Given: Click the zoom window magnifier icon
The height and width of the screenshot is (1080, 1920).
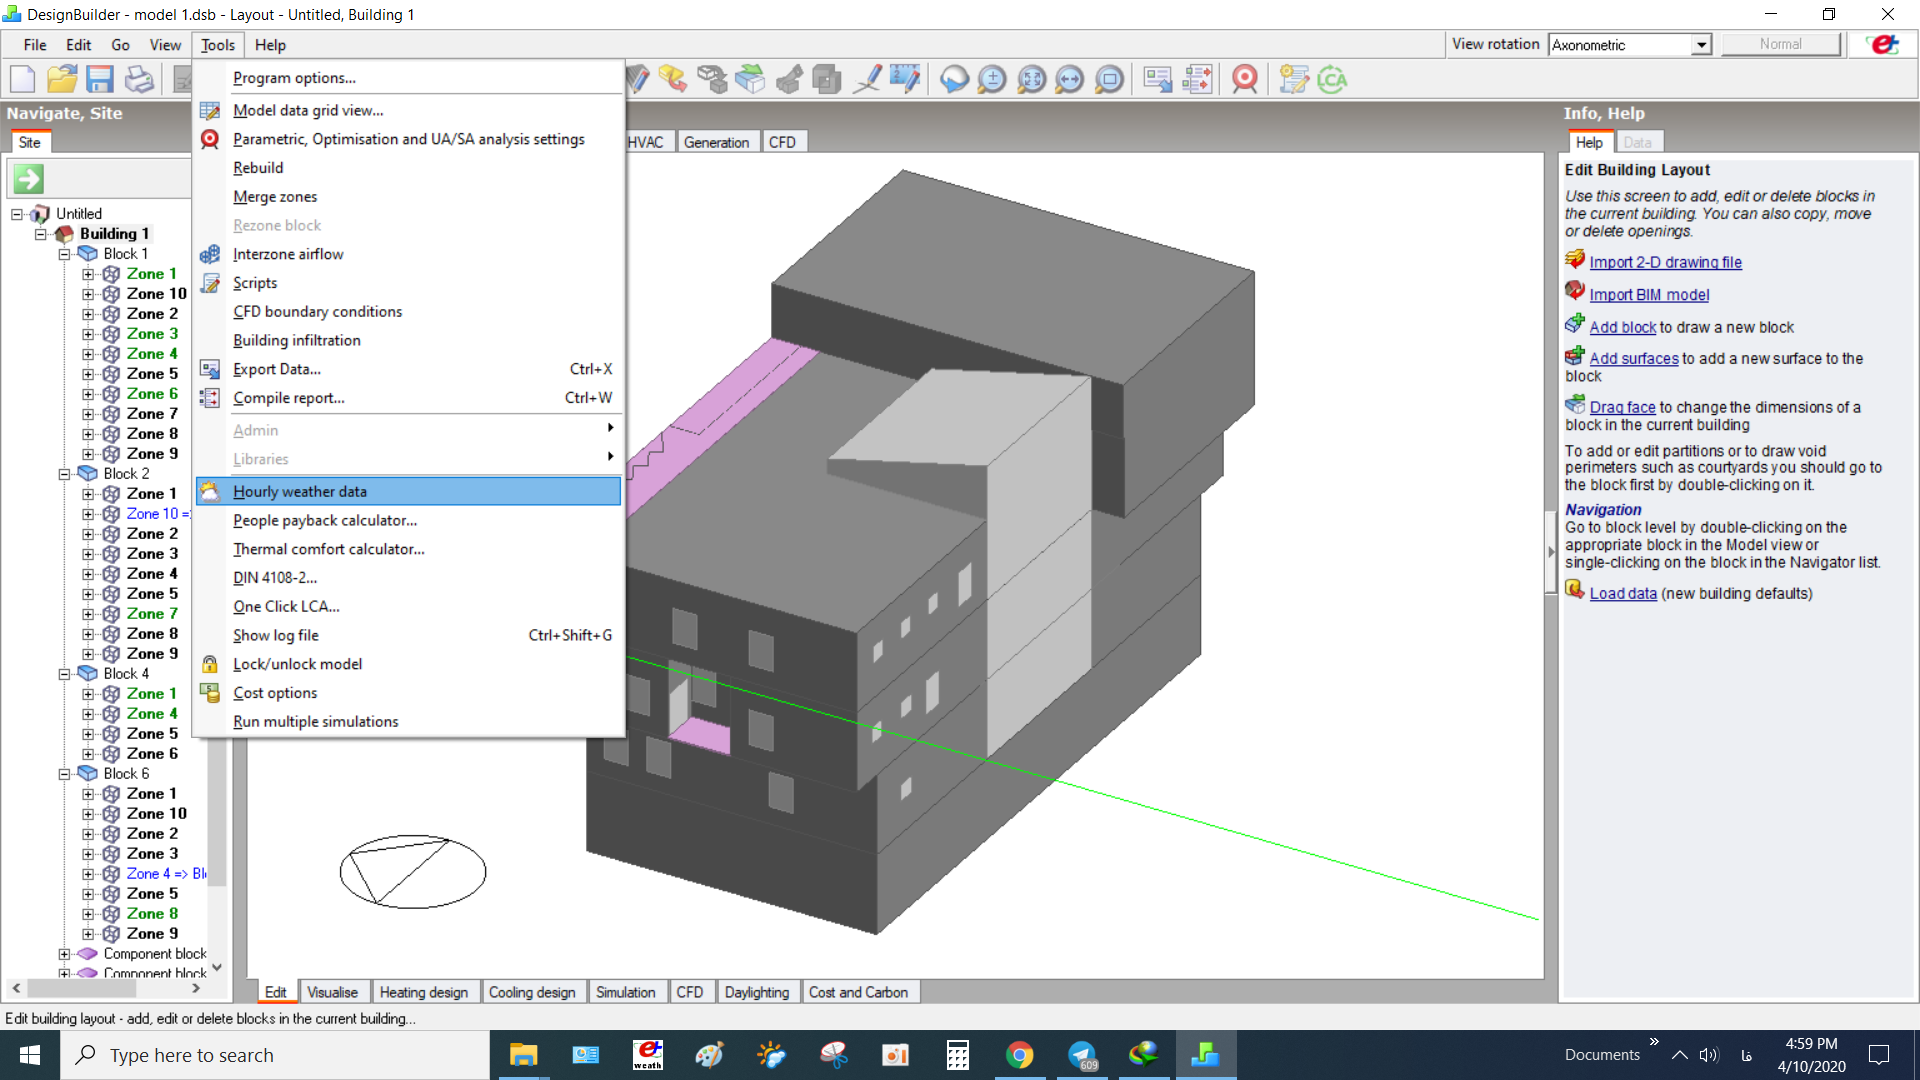Looking at the screenshot, I should tap(1109, 79).
